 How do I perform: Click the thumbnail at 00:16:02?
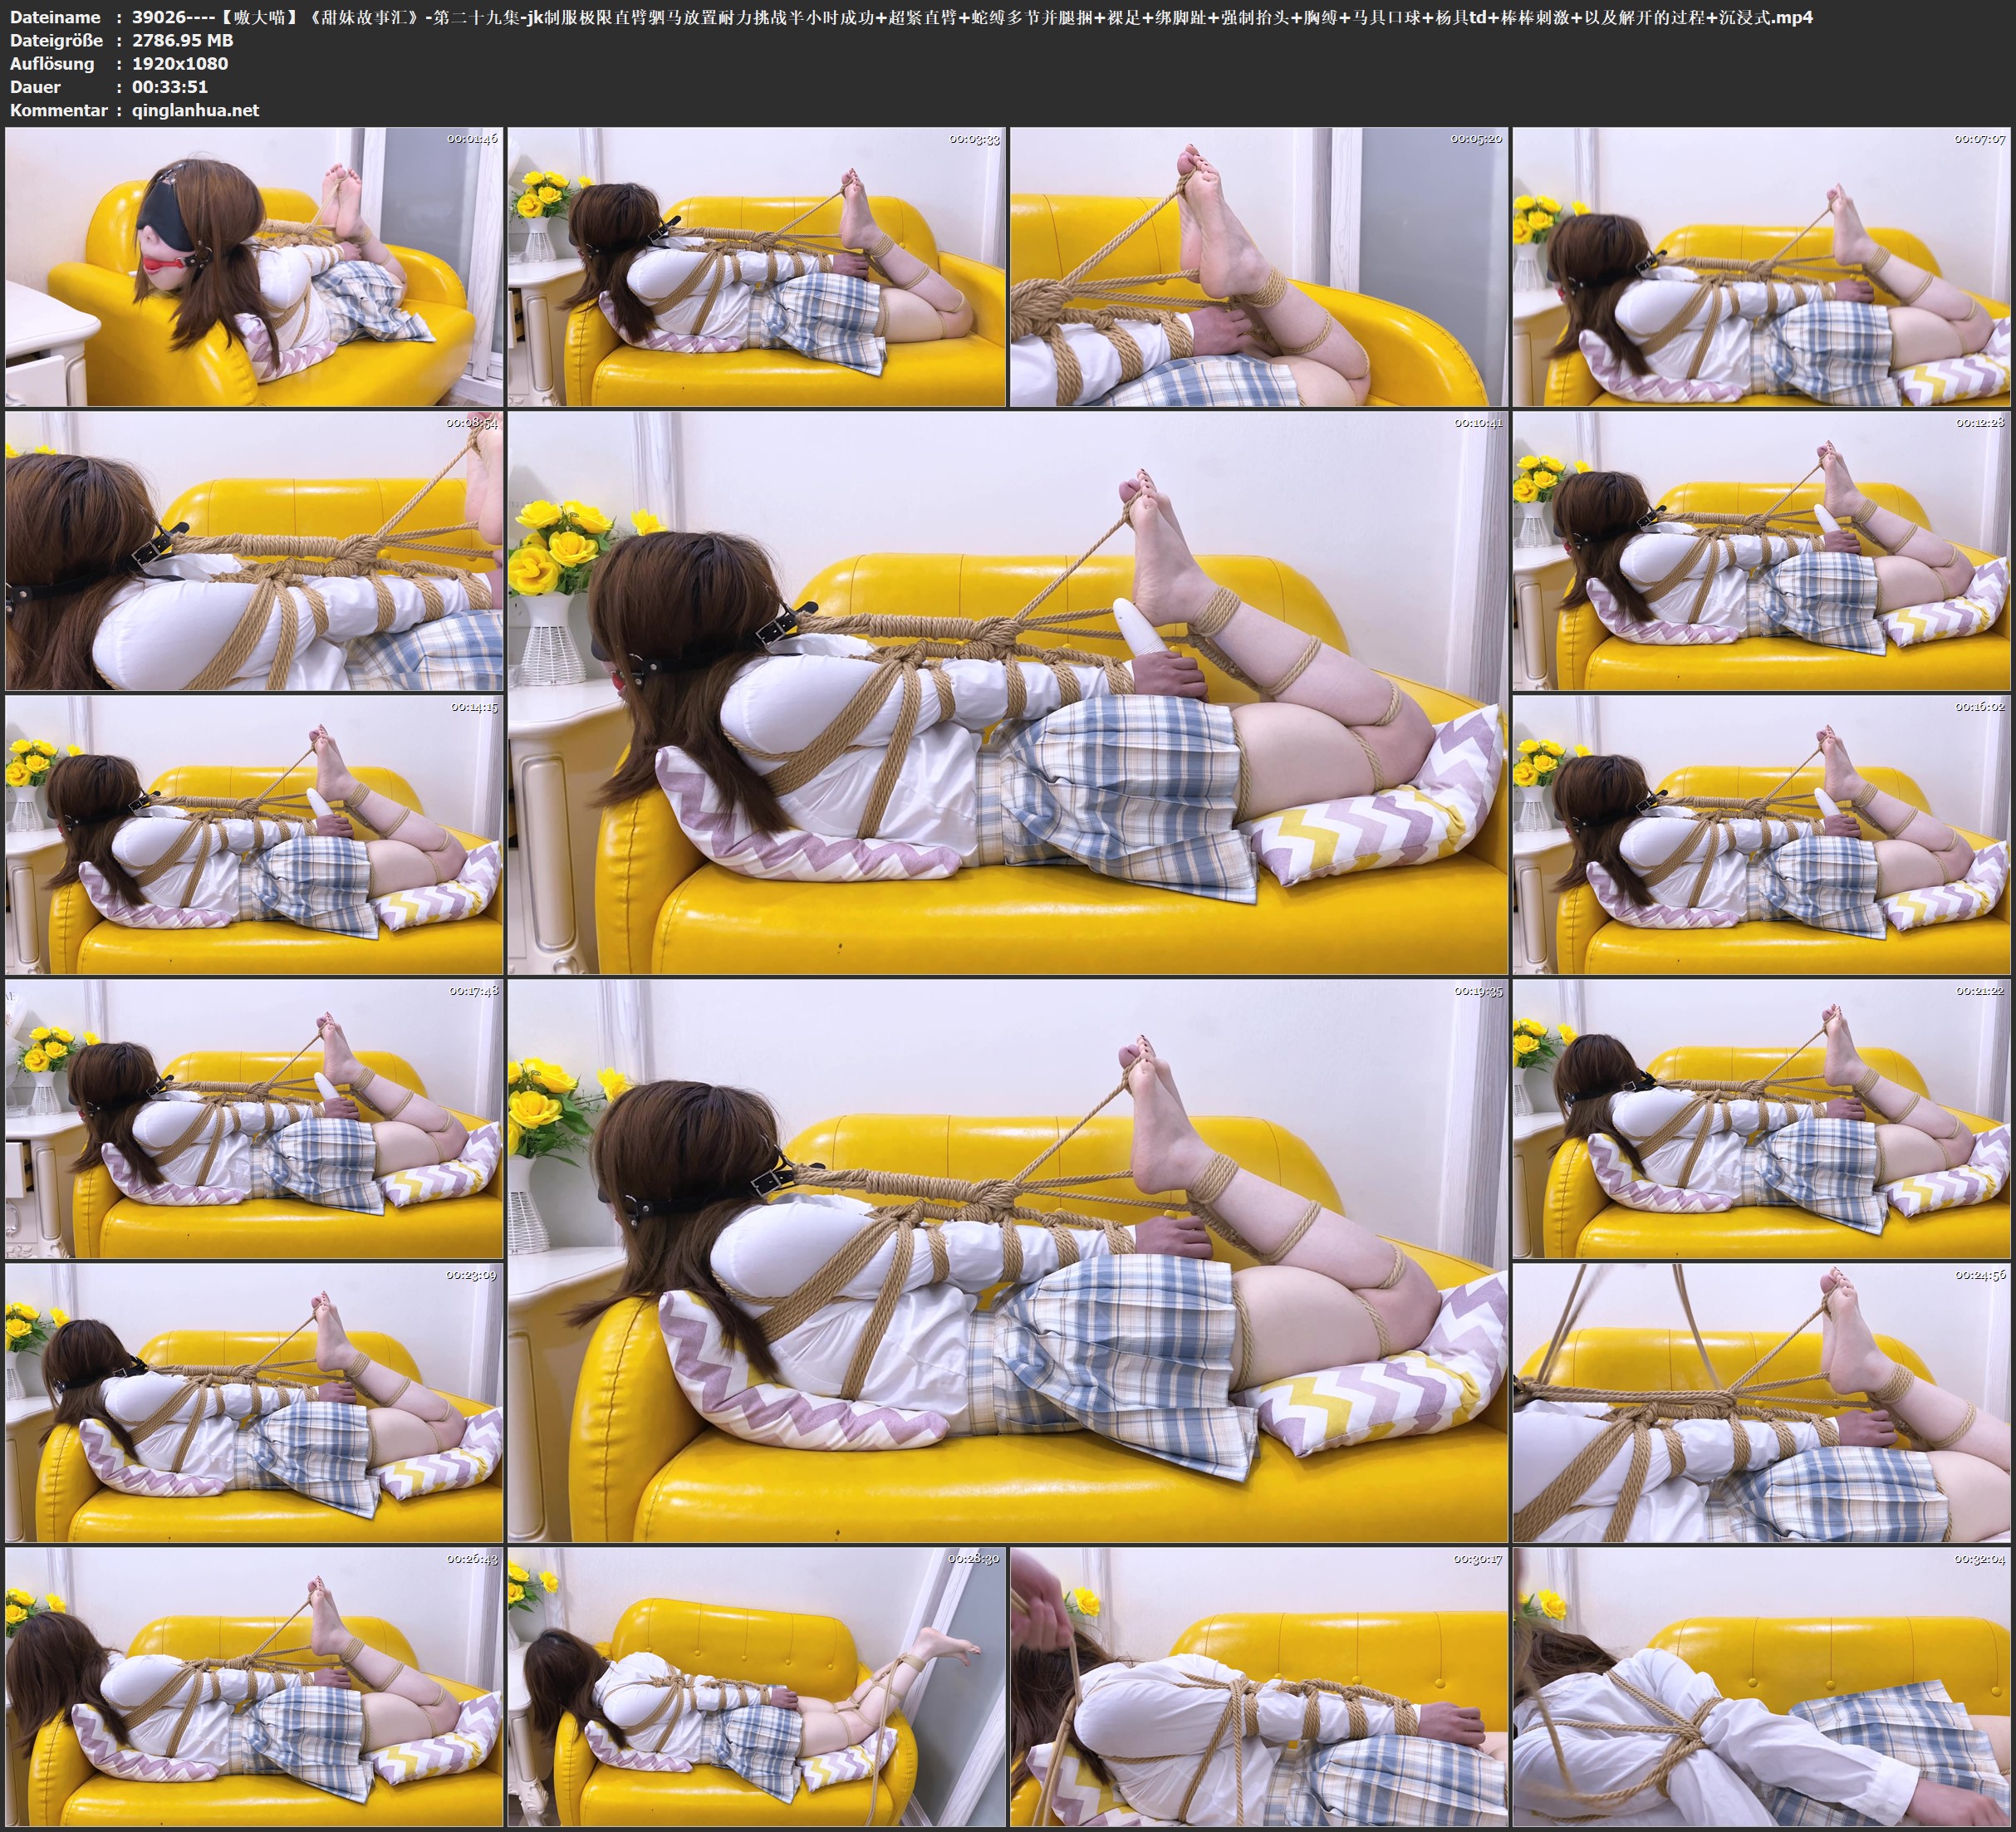point(1761,835)
